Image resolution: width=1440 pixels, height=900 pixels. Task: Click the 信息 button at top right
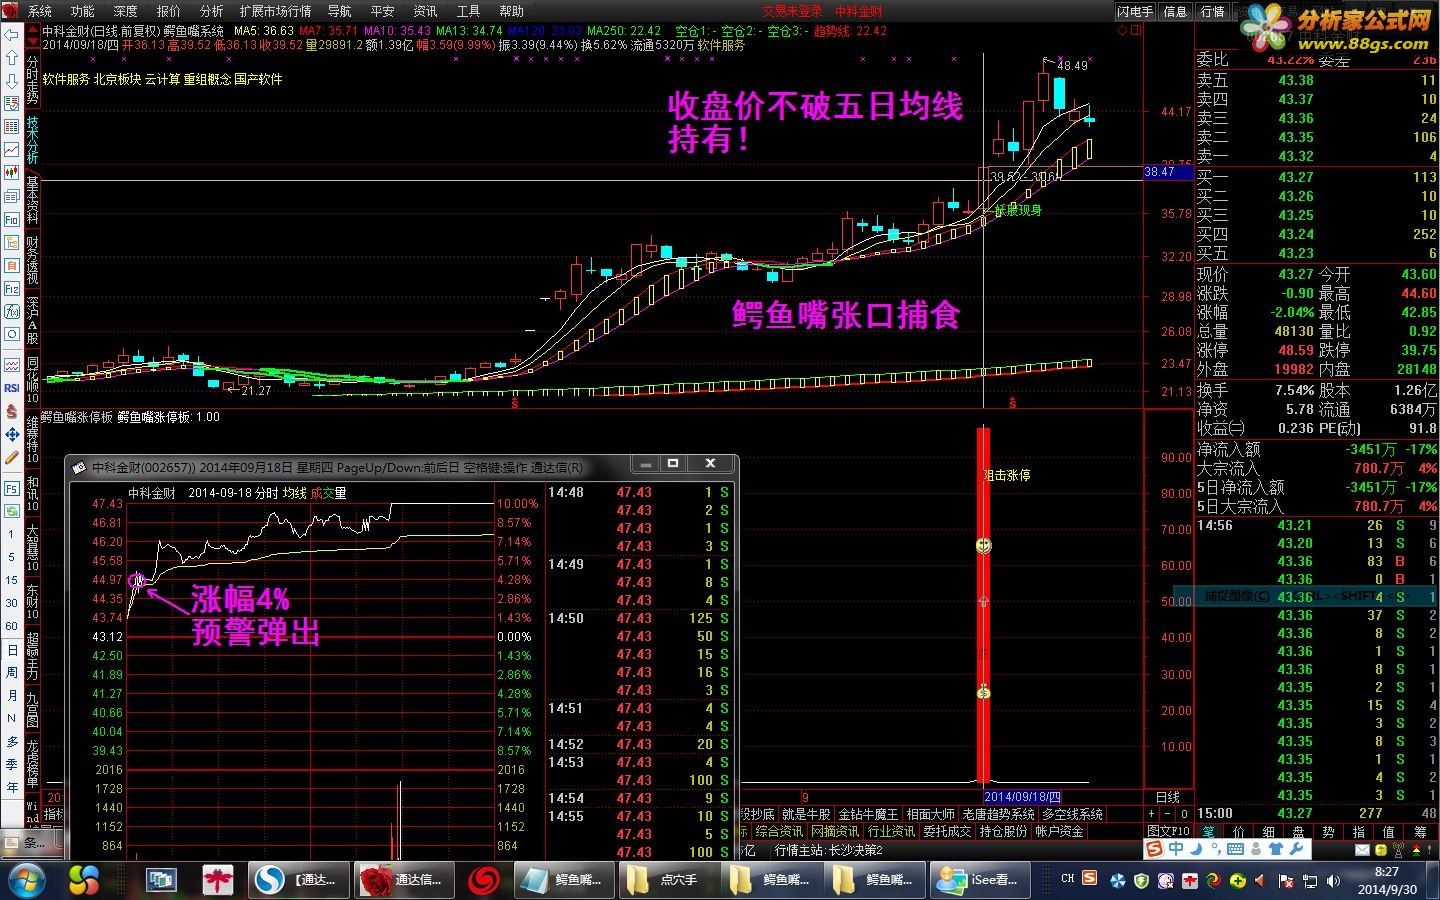tap(1176, 11)
